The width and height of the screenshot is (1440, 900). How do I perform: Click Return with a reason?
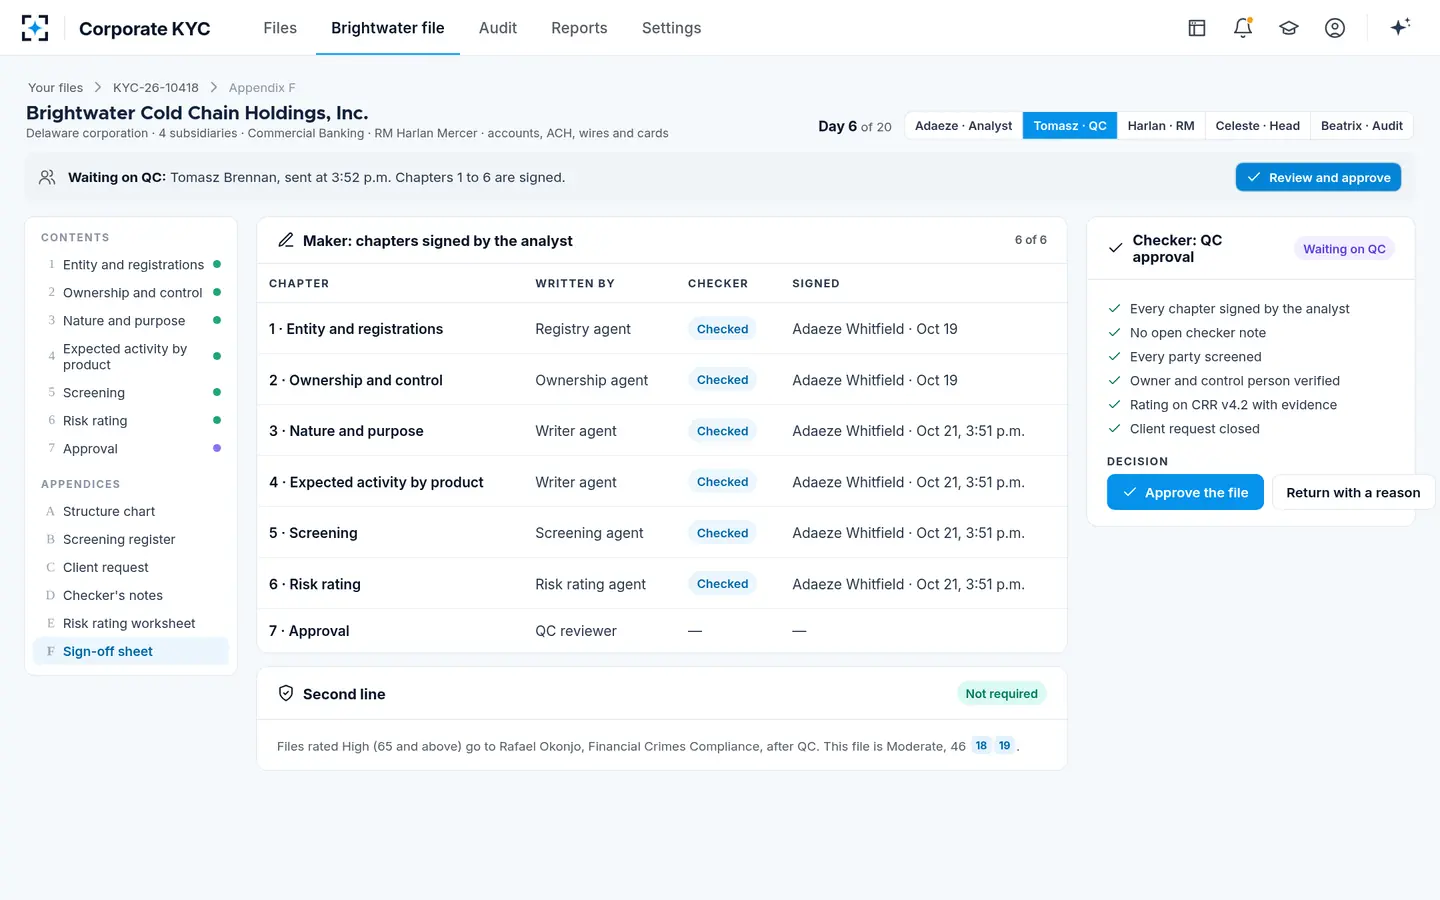[x=1353, y=492]
